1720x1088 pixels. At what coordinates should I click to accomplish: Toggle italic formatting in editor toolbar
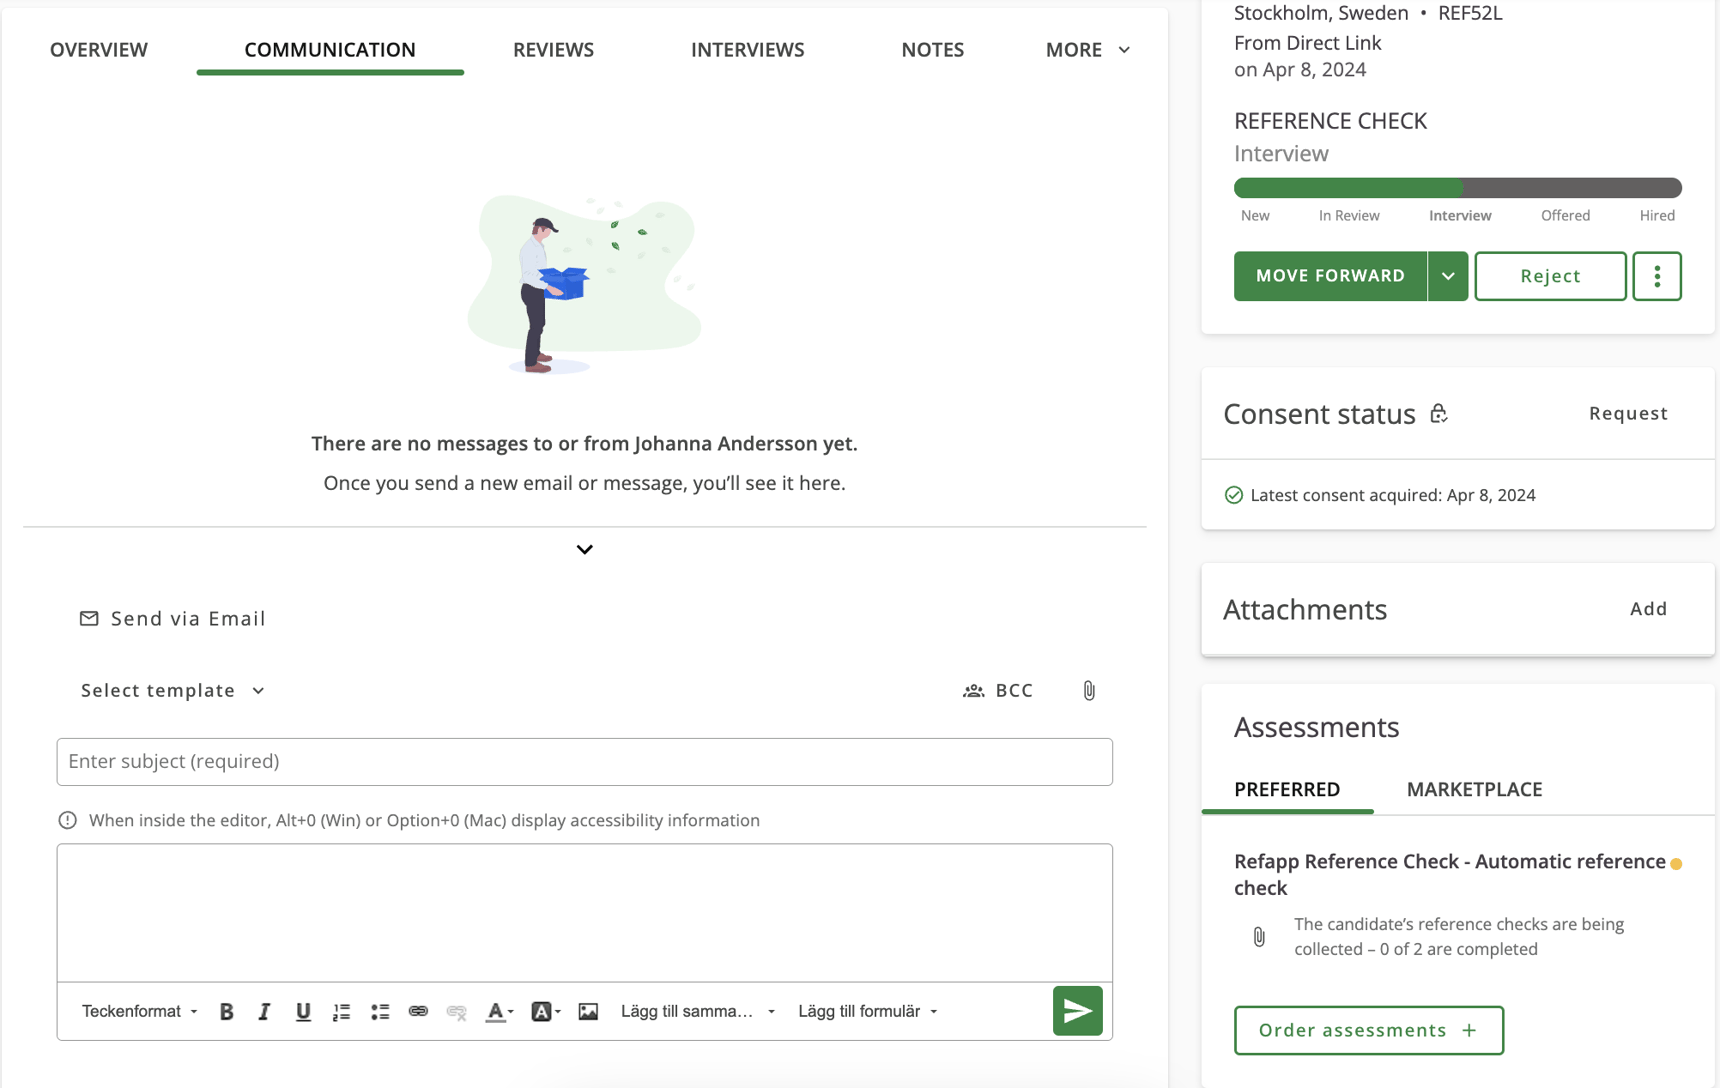(x=264, y=1011)
